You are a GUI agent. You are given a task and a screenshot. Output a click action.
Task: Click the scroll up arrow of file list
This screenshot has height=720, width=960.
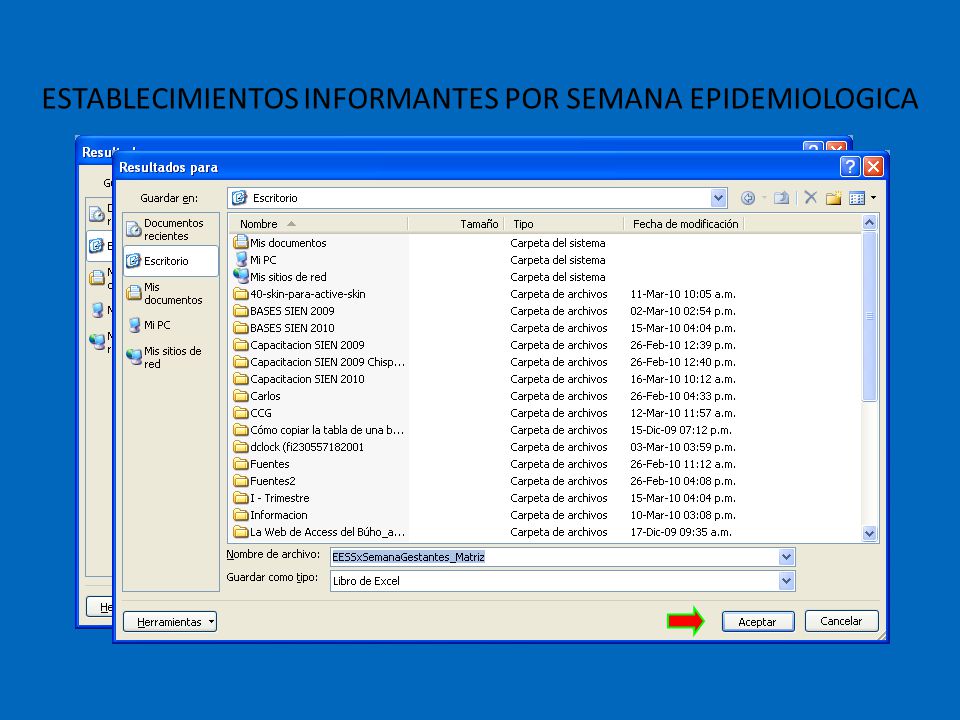coord(869,223)
